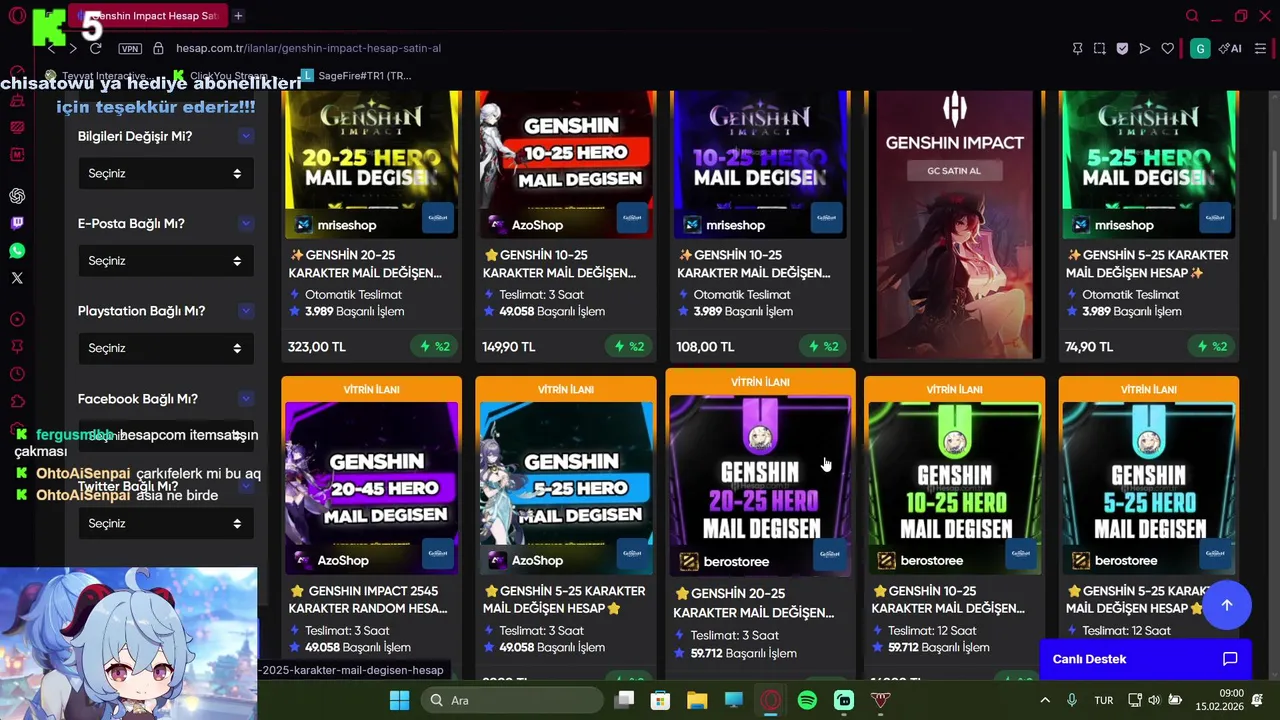Switch TUR keyboard language indicator
This screenshot has height=720, width=1280.
[1104, 700]
